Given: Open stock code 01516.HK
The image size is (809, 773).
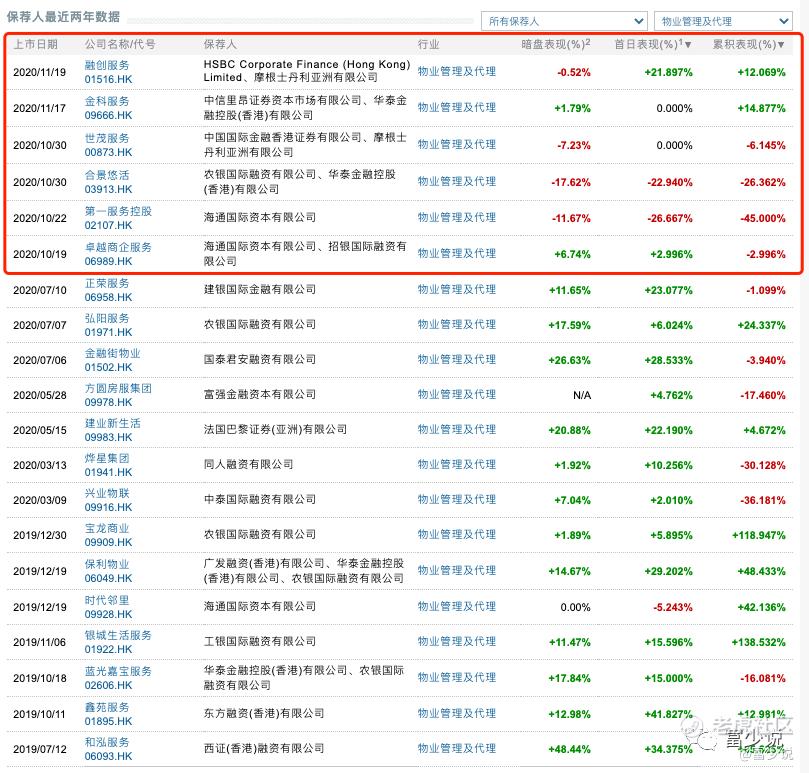Looking at the screenshot, I should [108, 79].
